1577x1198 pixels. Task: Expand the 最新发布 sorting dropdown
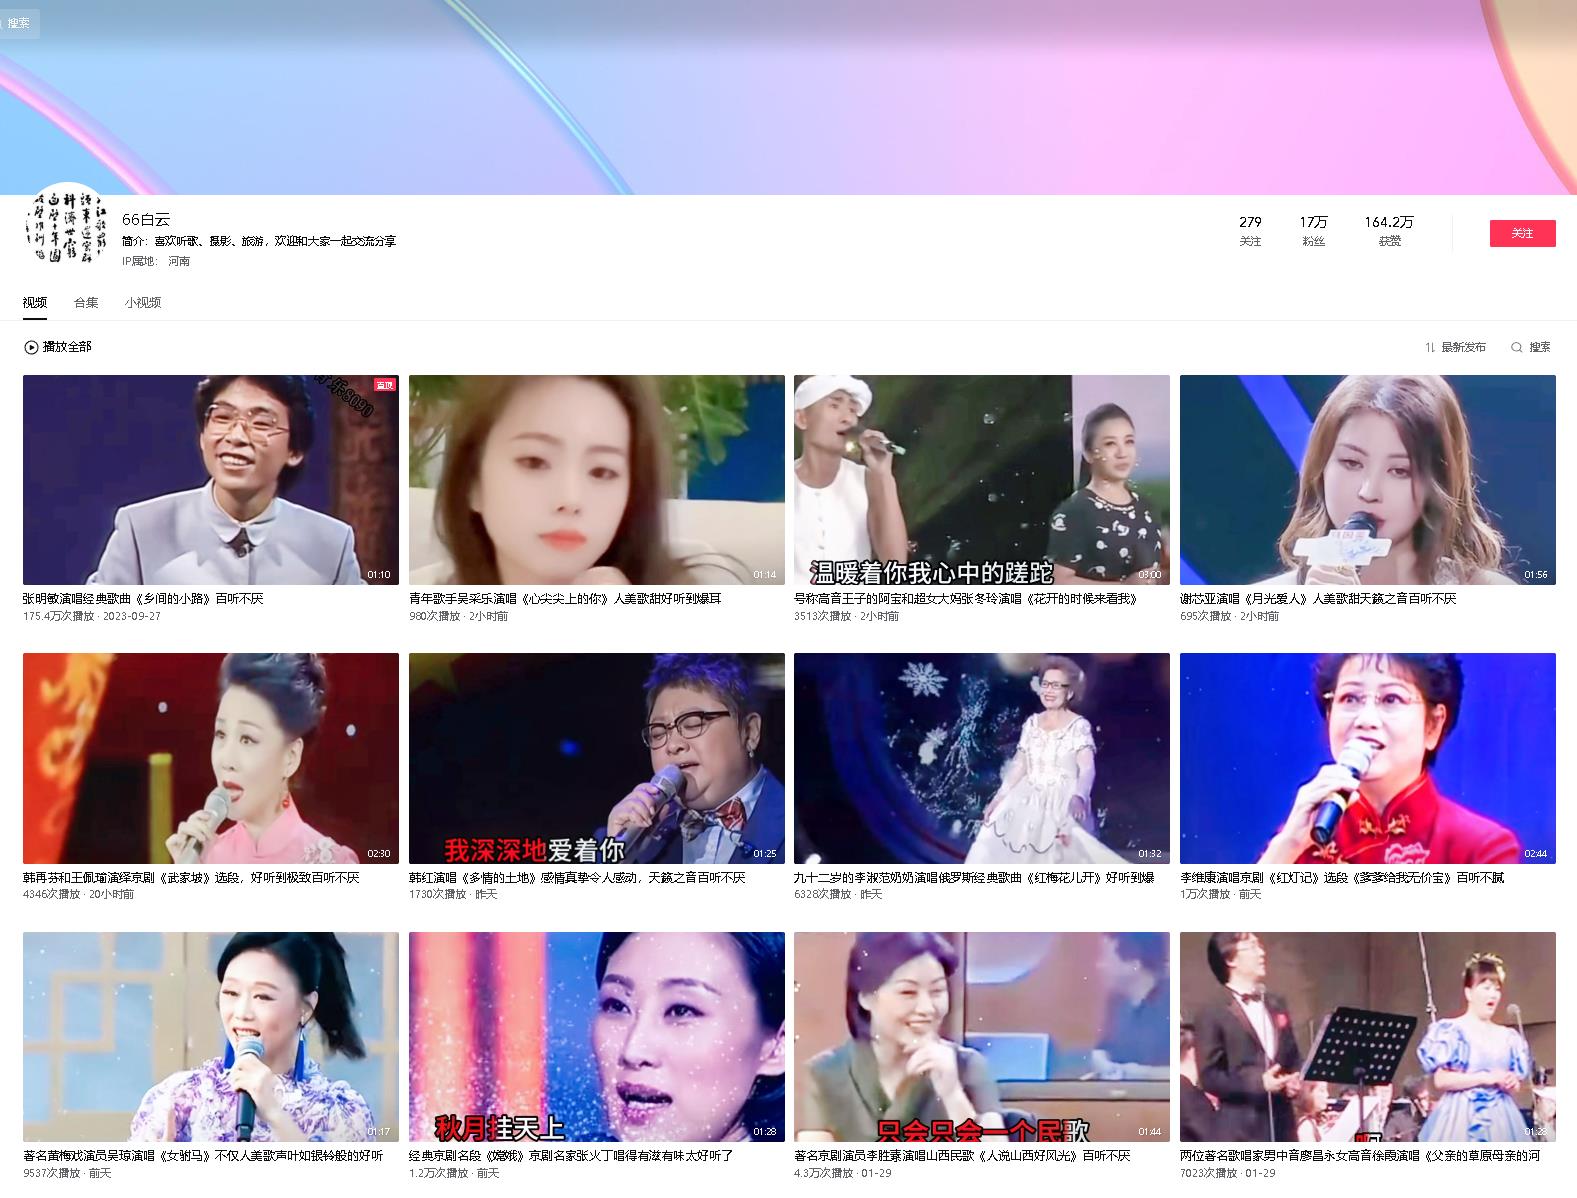[1463, 347]
